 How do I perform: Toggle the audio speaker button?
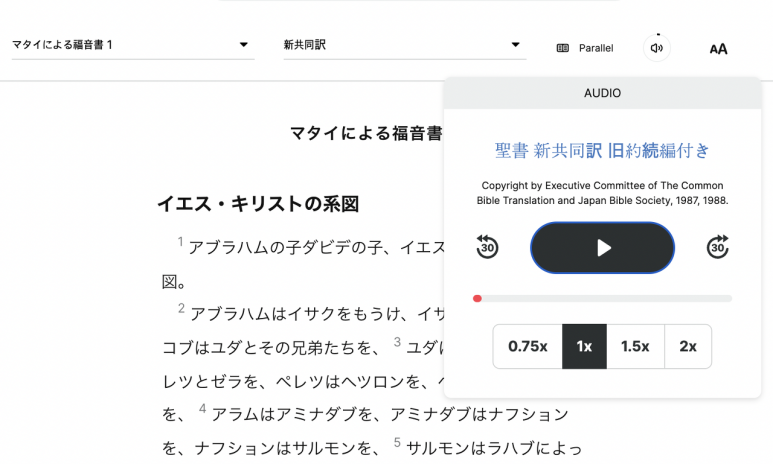pos(657,48)
